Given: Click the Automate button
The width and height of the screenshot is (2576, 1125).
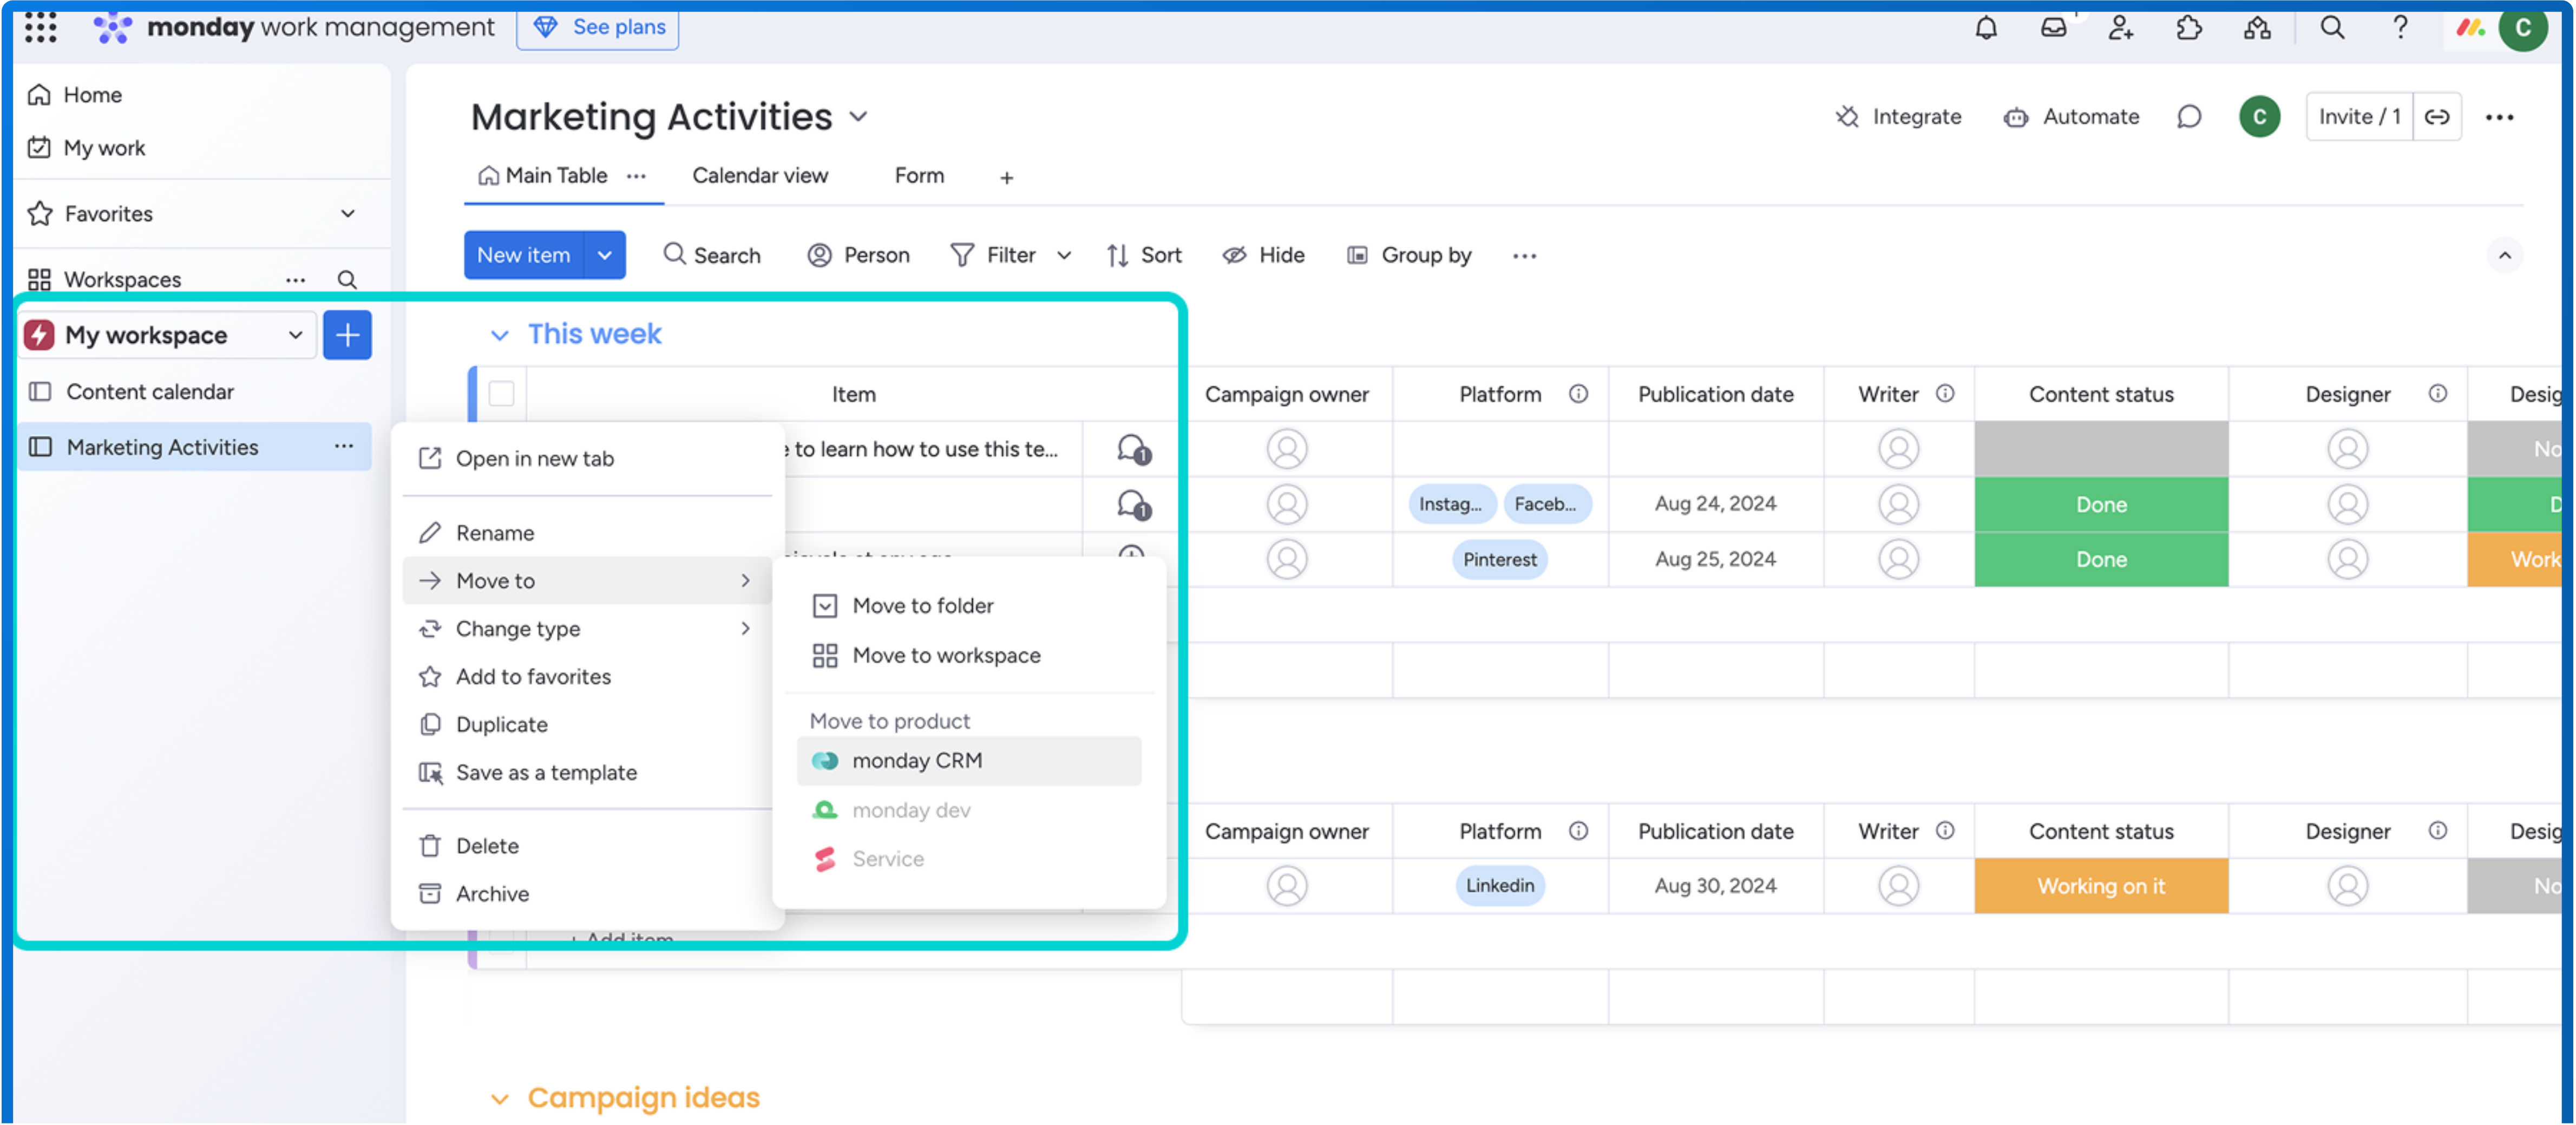Looking at the screenshot, I should [x=2071, y=117].
